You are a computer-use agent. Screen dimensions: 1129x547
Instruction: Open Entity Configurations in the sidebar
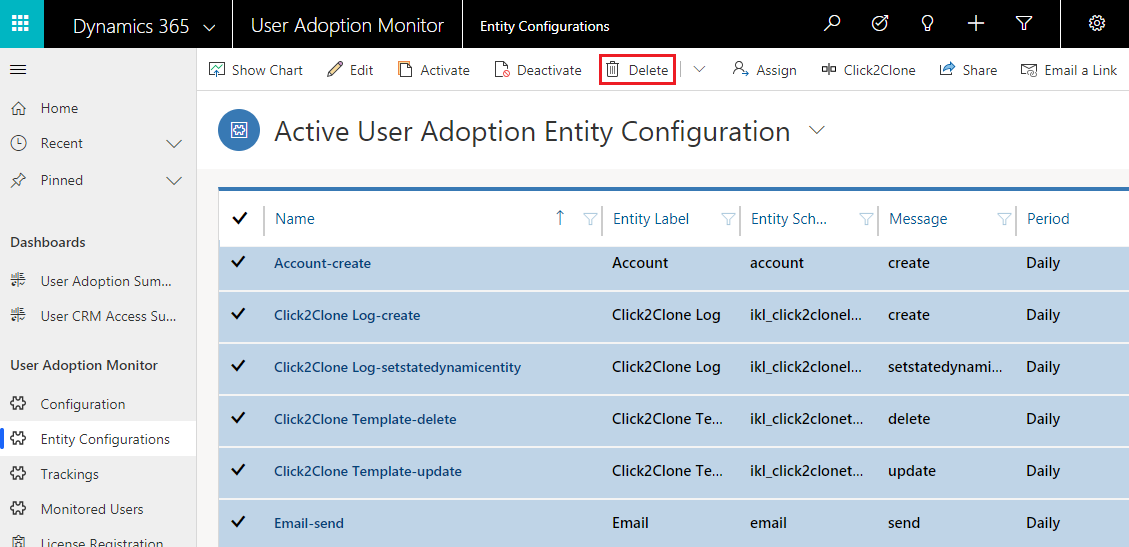tap(98, 439)
